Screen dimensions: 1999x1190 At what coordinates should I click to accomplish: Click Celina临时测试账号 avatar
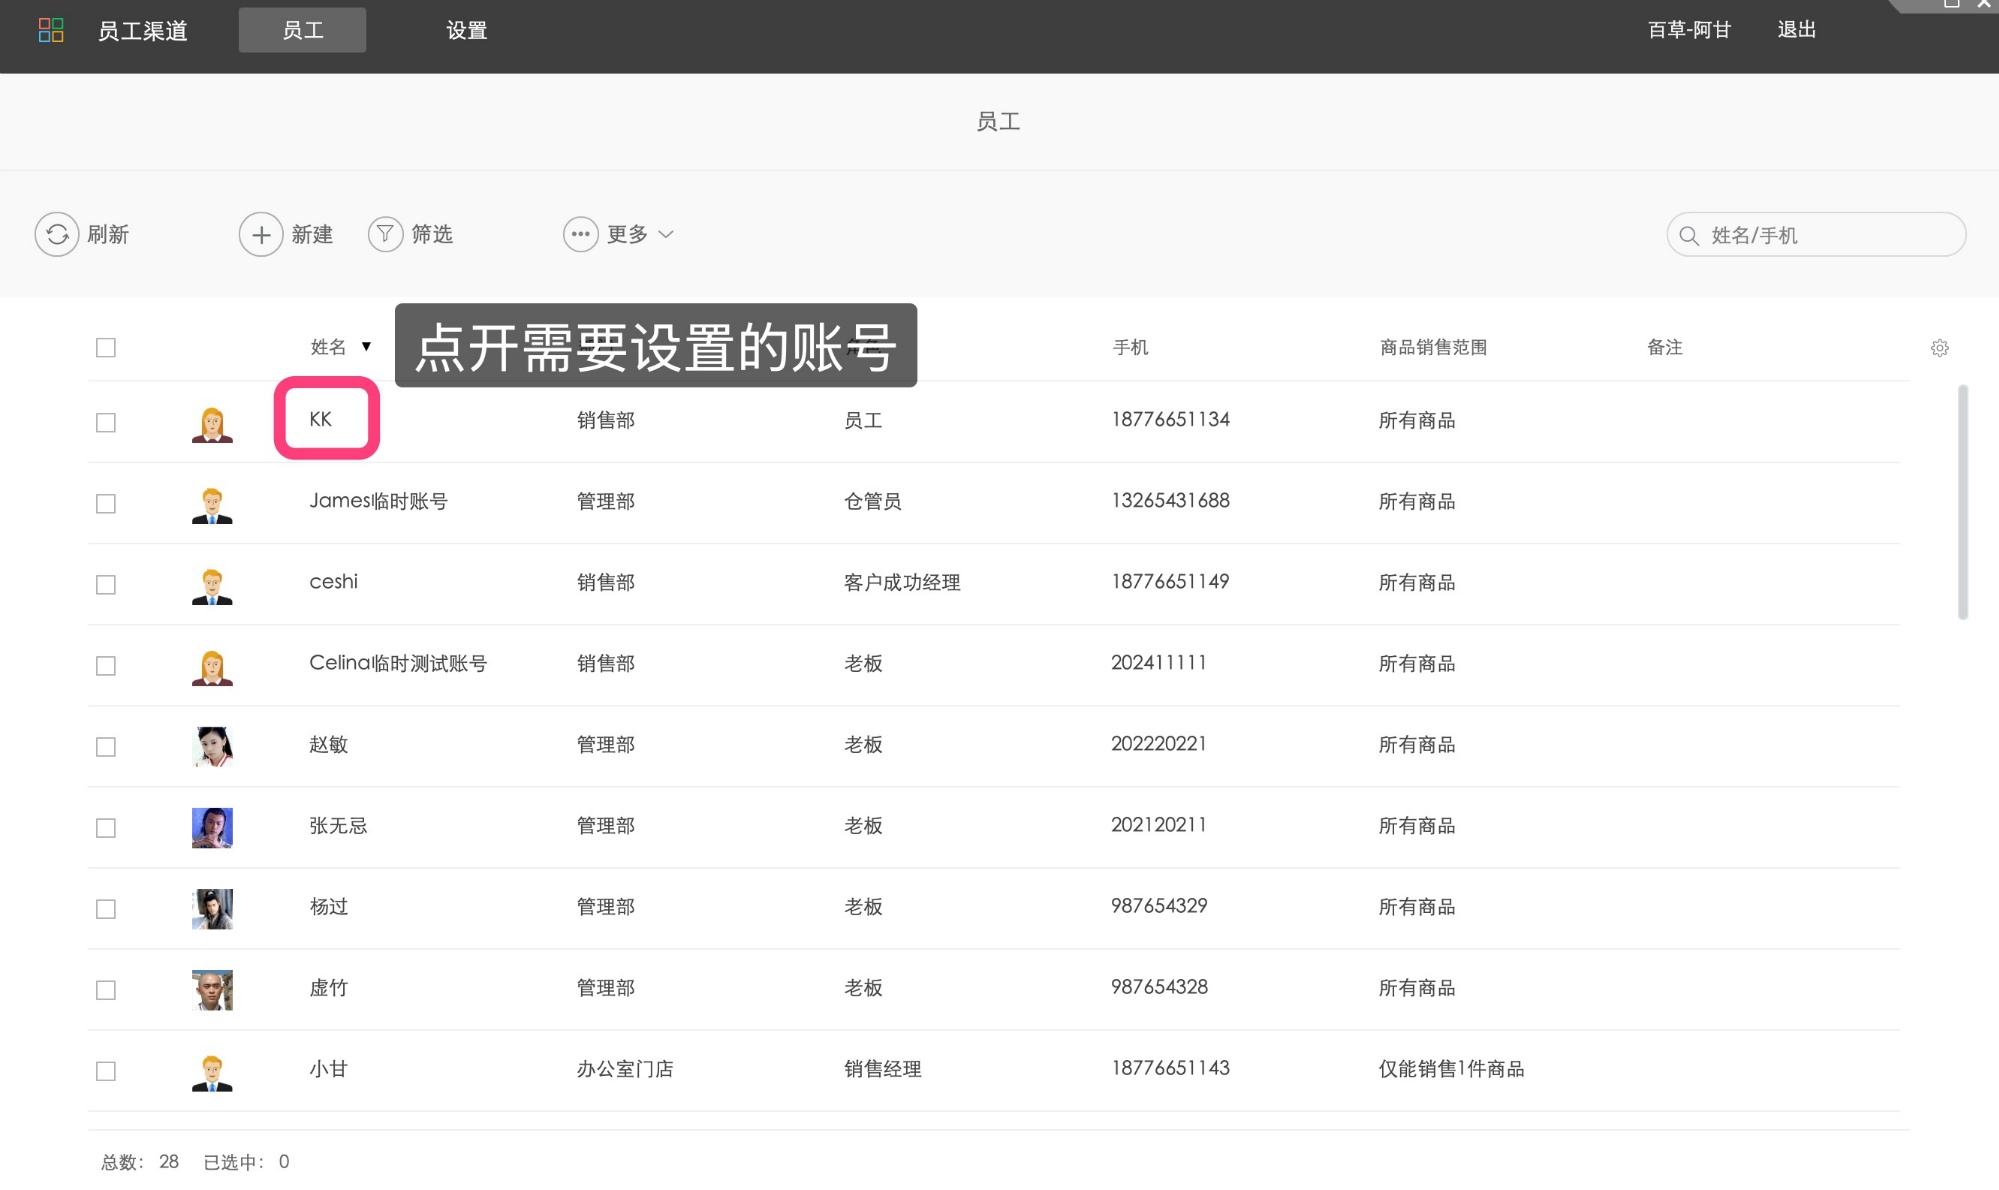pos(212,666)
